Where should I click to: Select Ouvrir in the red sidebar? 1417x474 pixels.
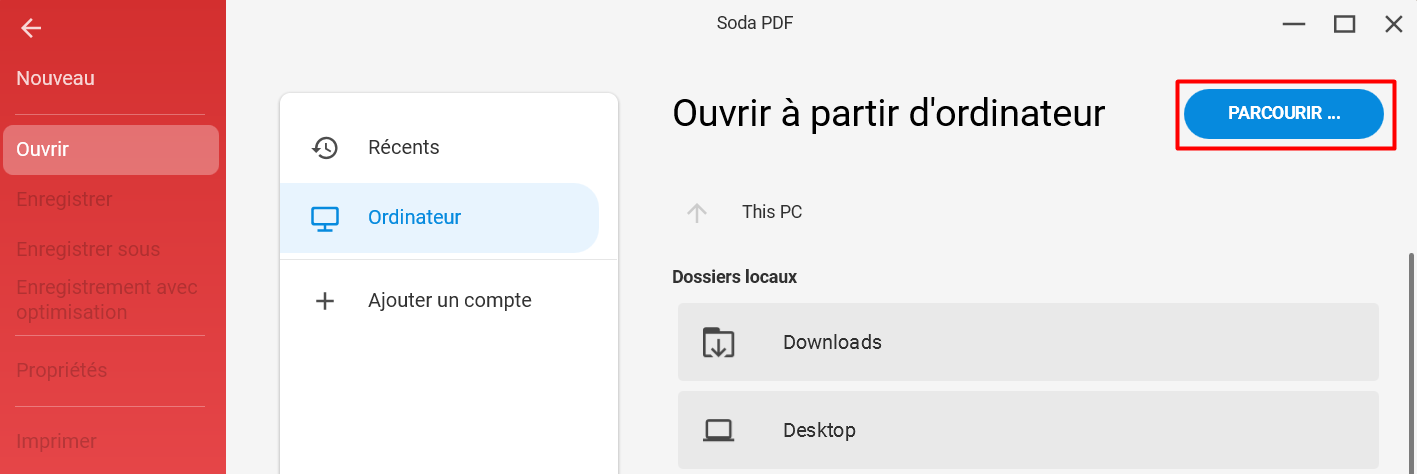click(x=111, y=150)
